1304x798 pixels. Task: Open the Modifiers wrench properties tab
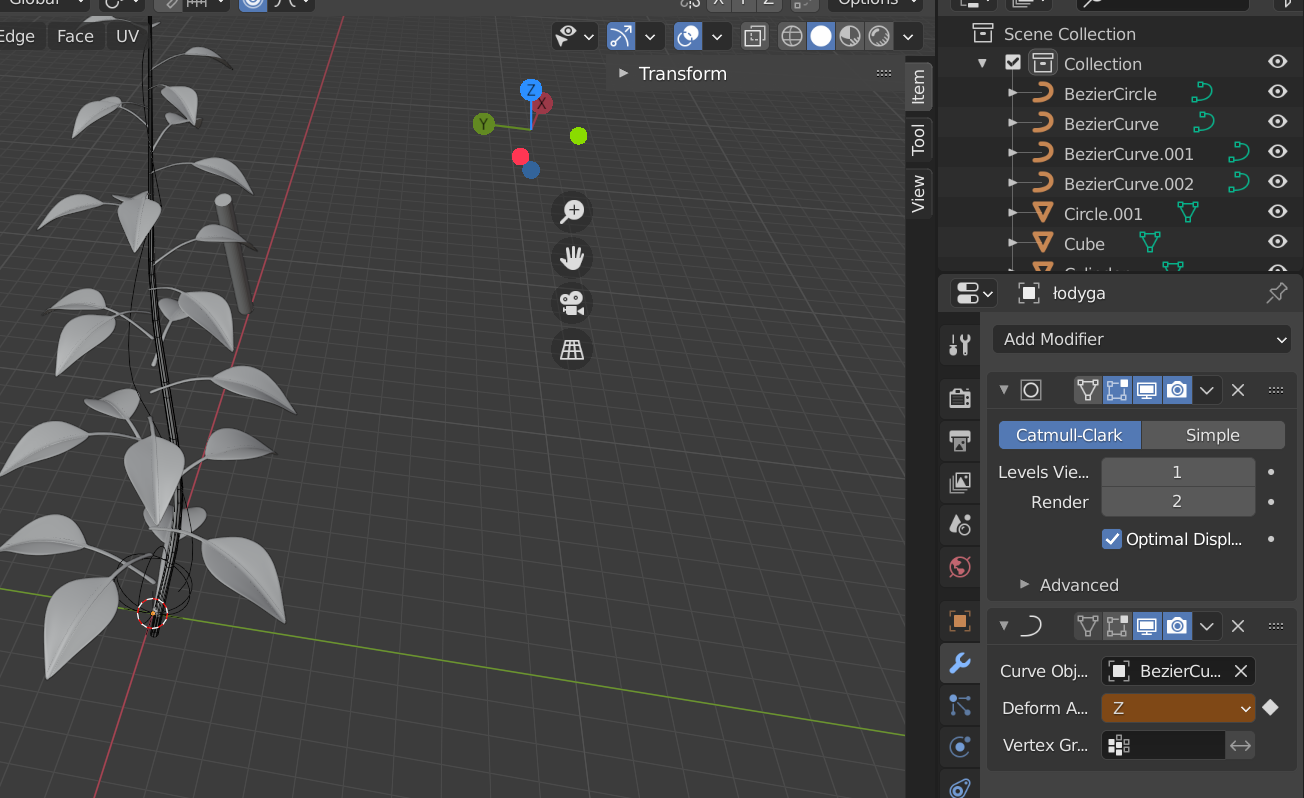960,663
